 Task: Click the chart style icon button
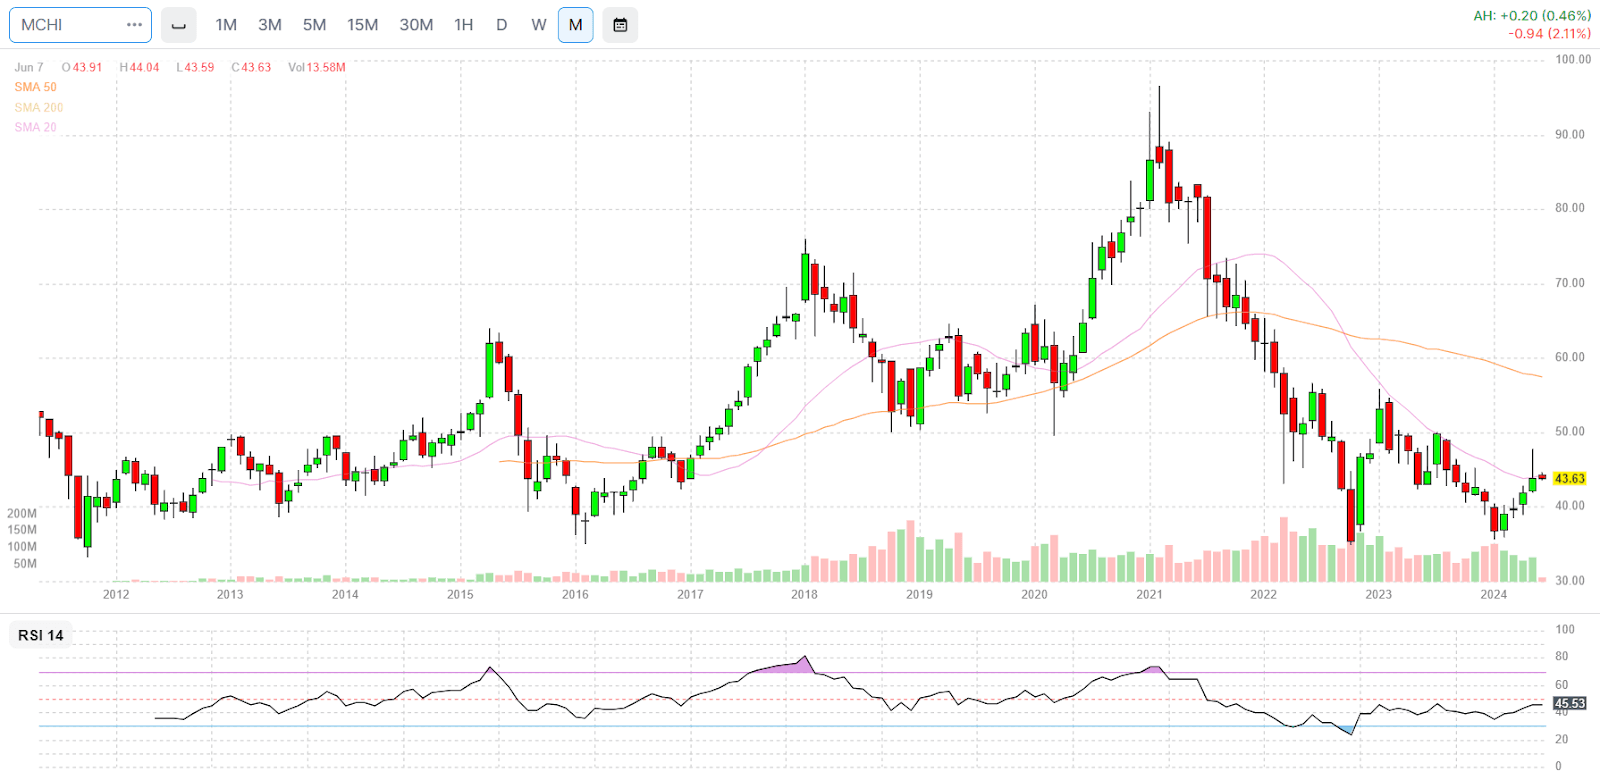click(x=178, y=25)
